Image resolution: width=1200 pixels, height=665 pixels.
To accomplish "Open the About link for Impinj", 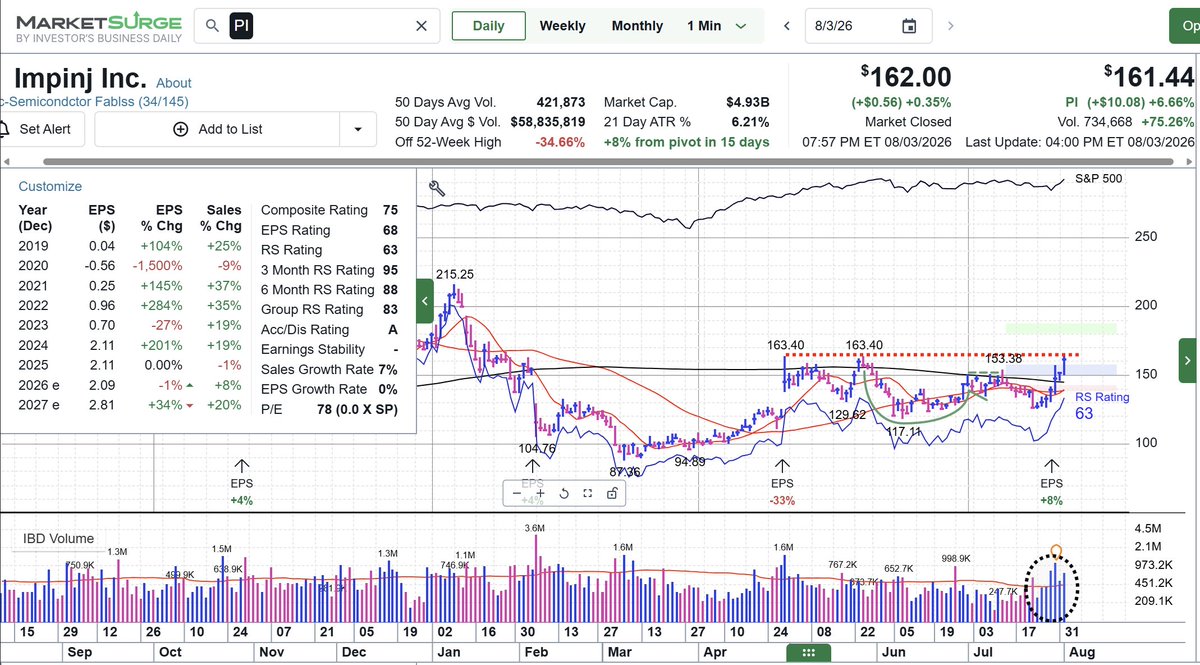I will (174, 83).
